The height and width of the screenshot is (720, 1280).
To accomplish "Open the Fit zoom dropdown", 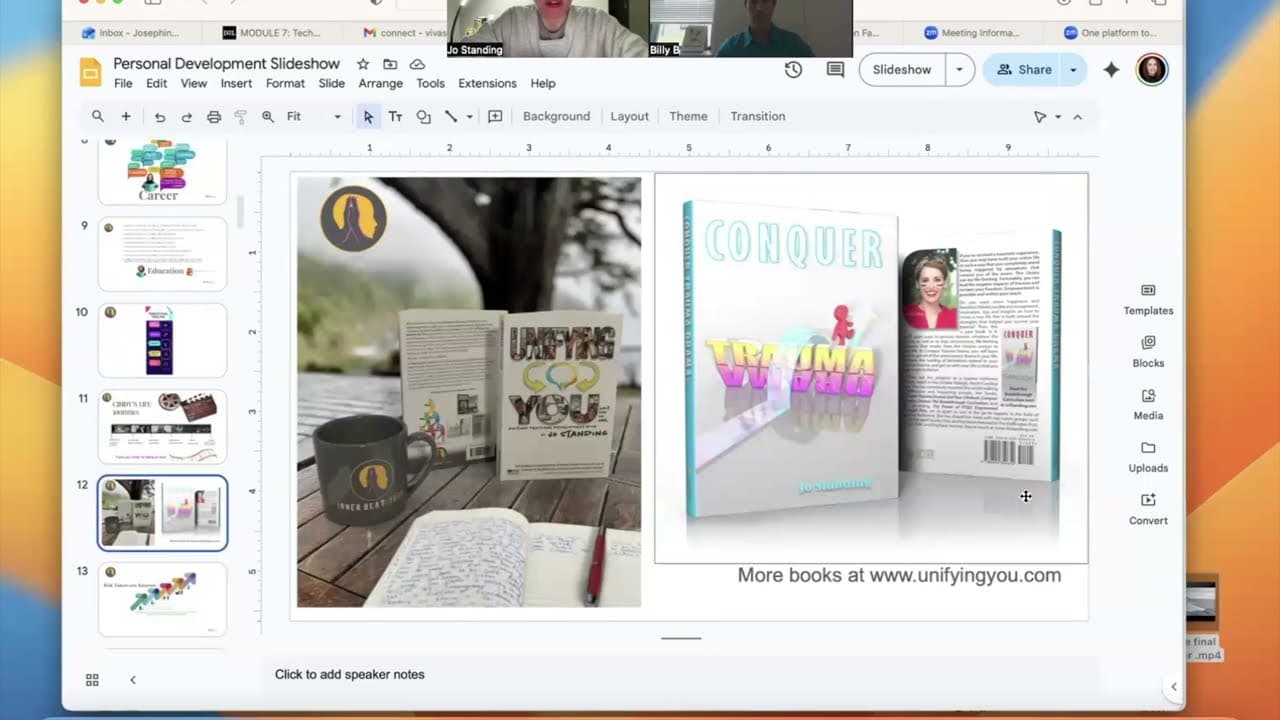I will (313, 117).
